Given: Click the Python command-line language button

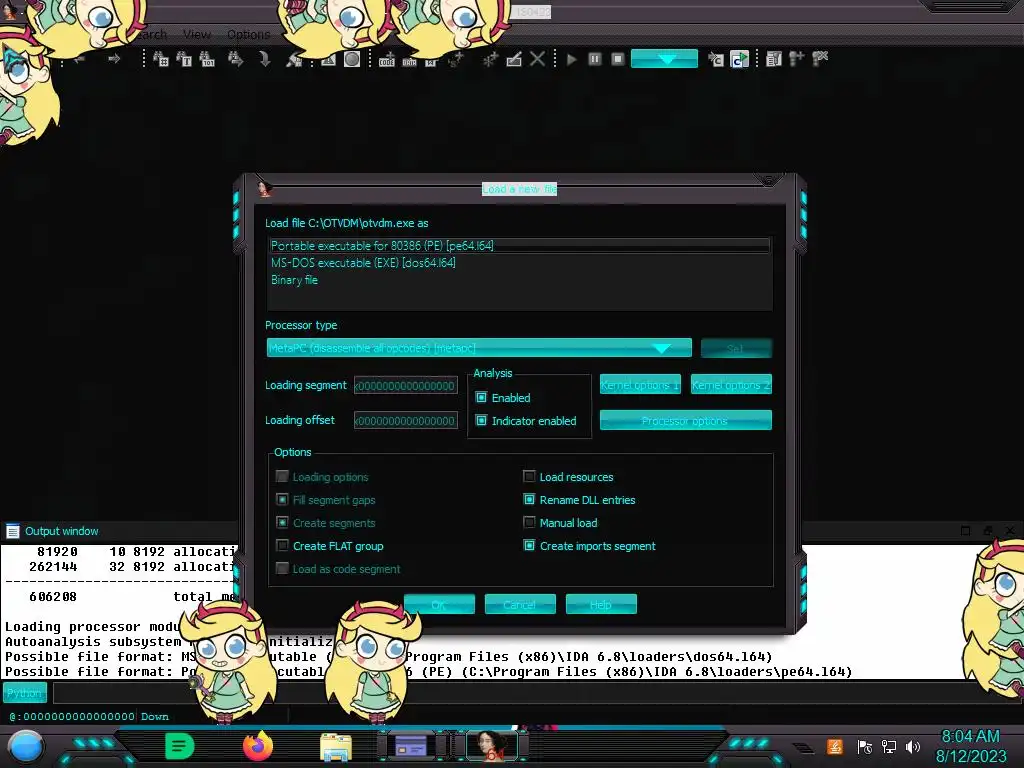Looking at the screenshot, I should pos(25,693).
